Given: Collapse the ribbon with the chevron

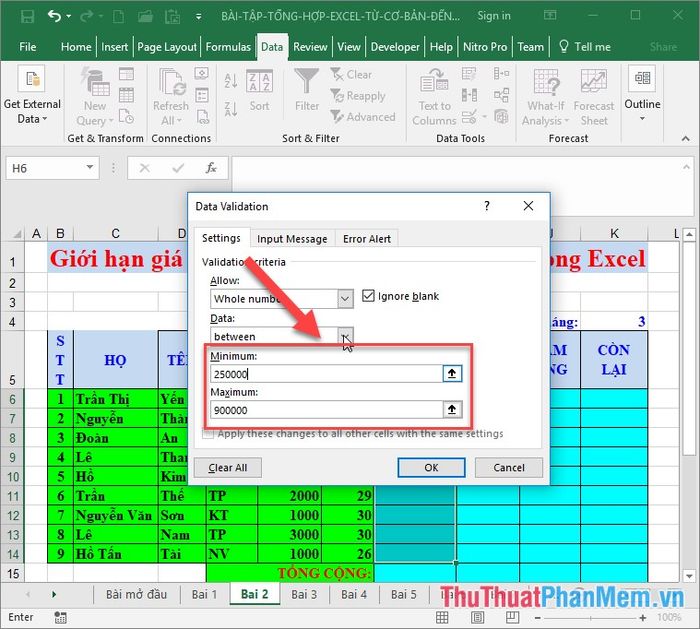Looking at the screenshot, I should tap(686, 139).
